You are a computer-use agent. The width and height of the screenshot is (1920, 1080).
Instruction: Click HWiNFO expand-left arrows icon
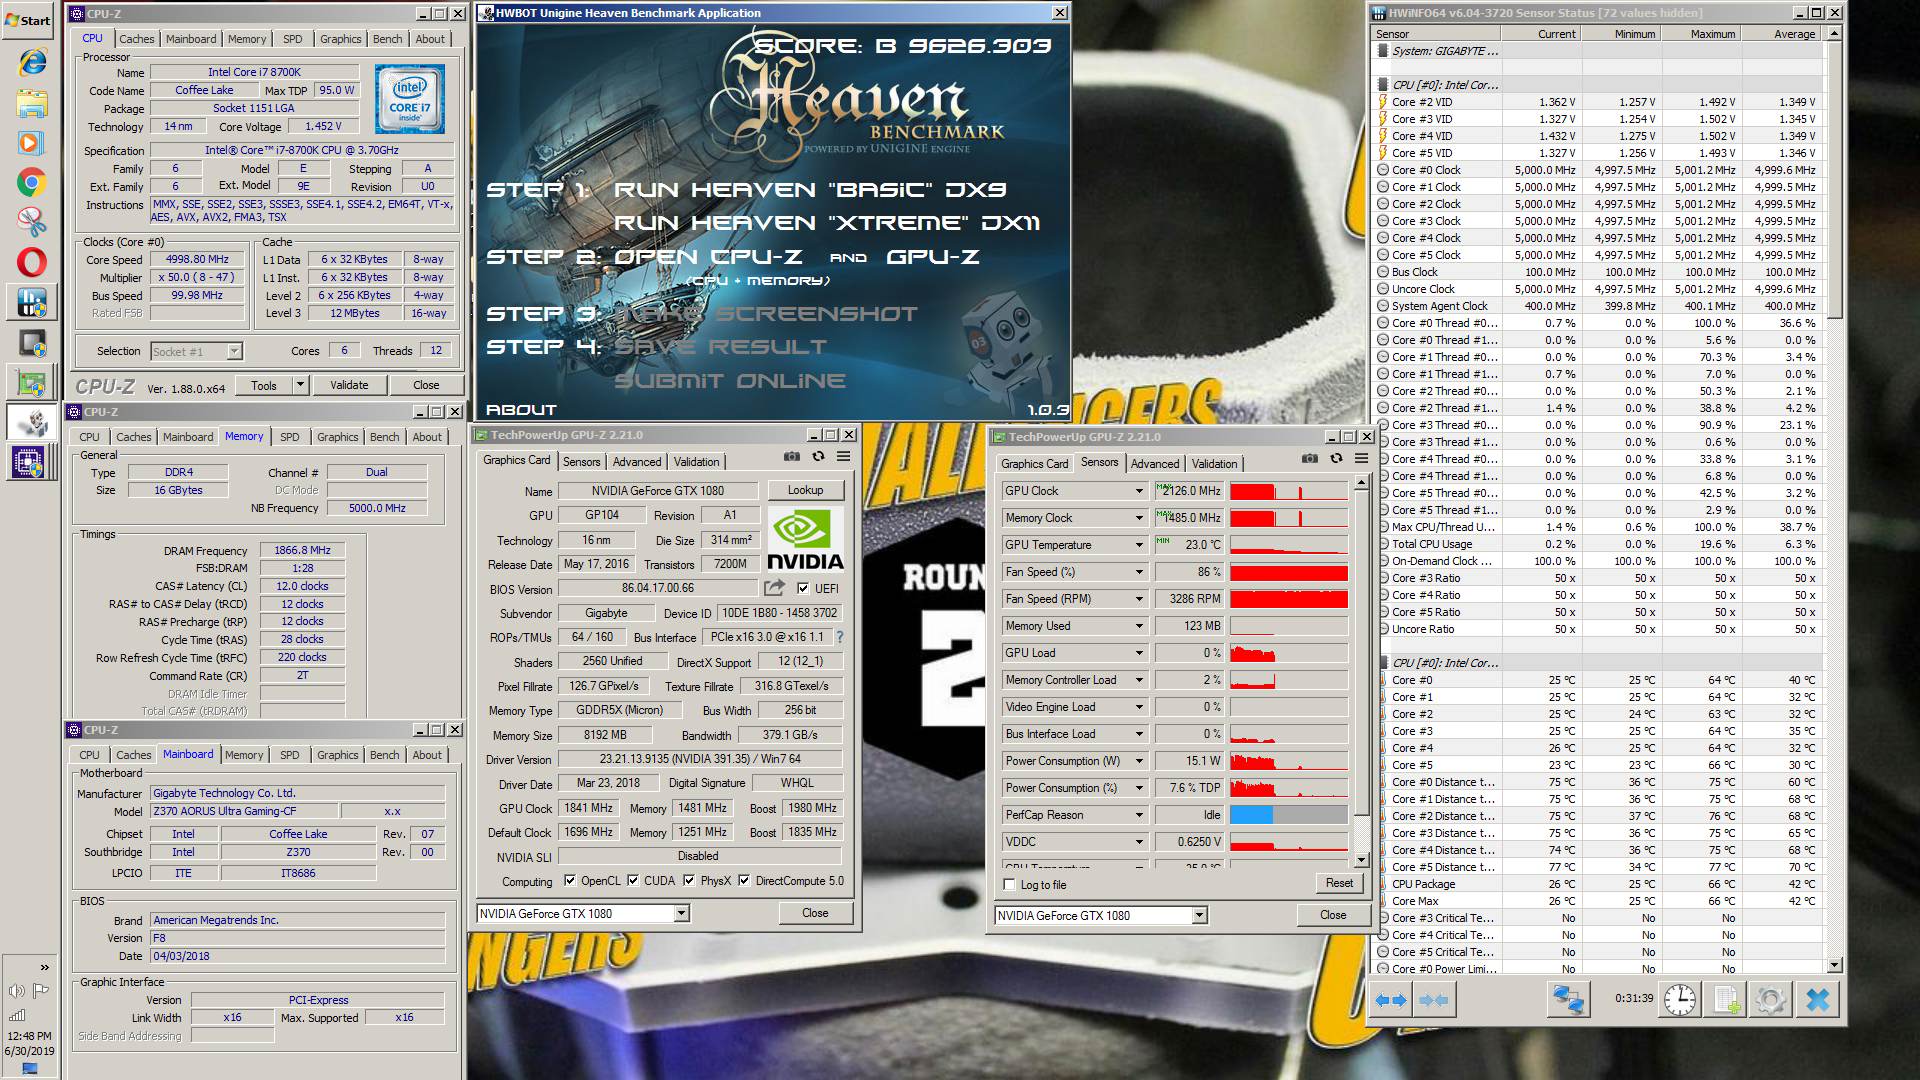point(1391,999)
